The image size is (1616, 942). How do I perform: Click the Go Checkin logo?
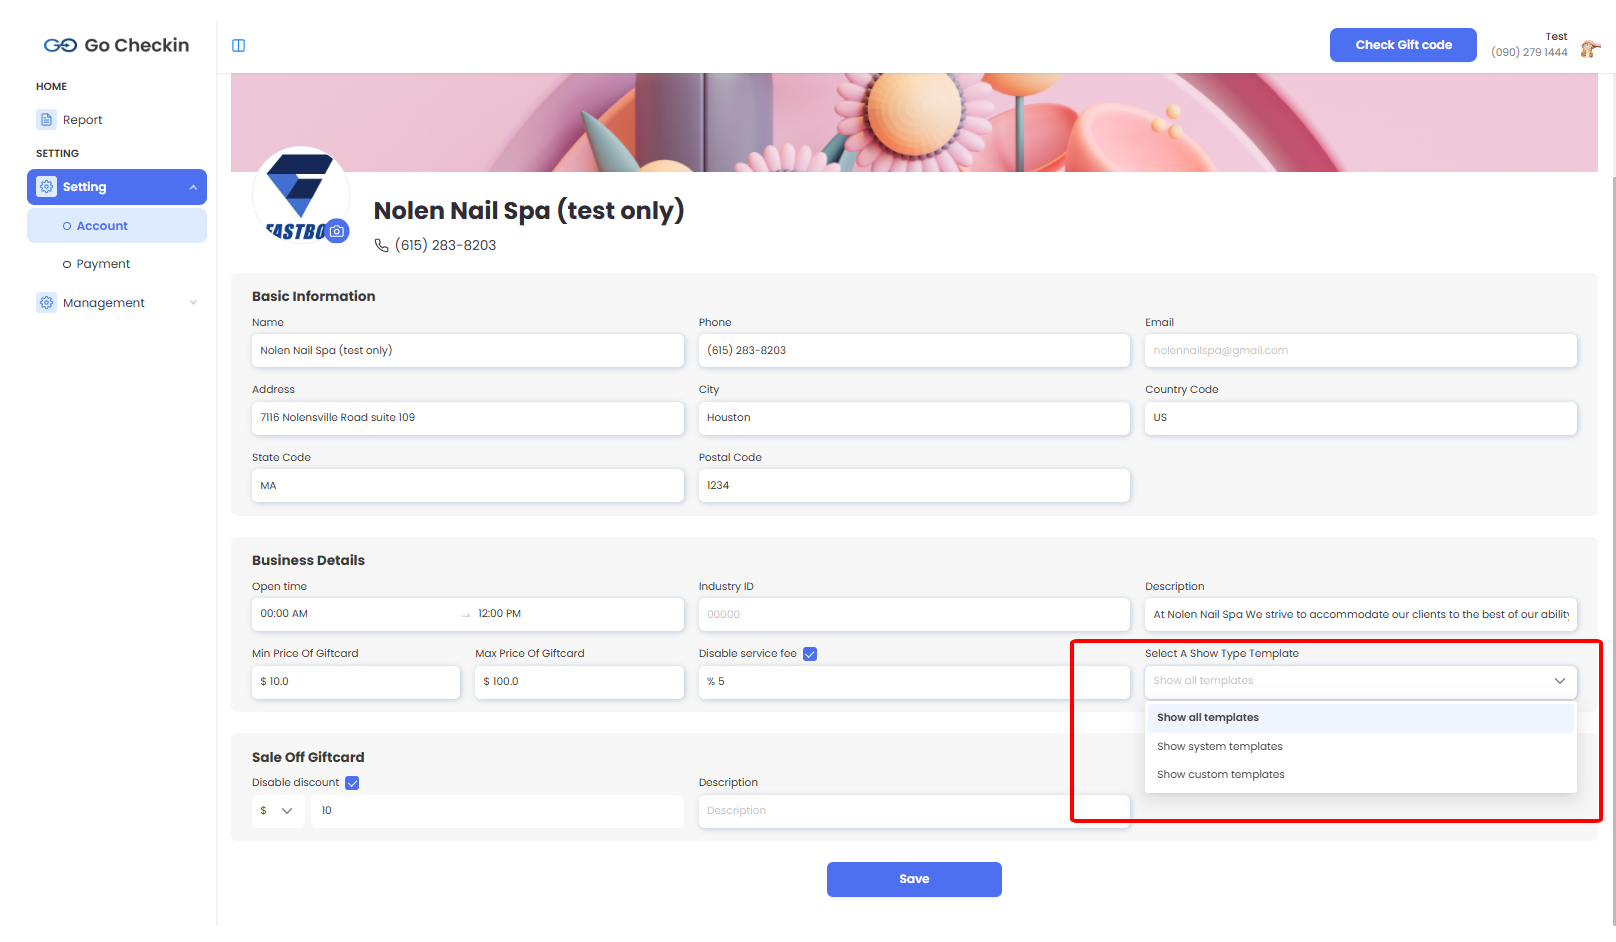point(116,45)
